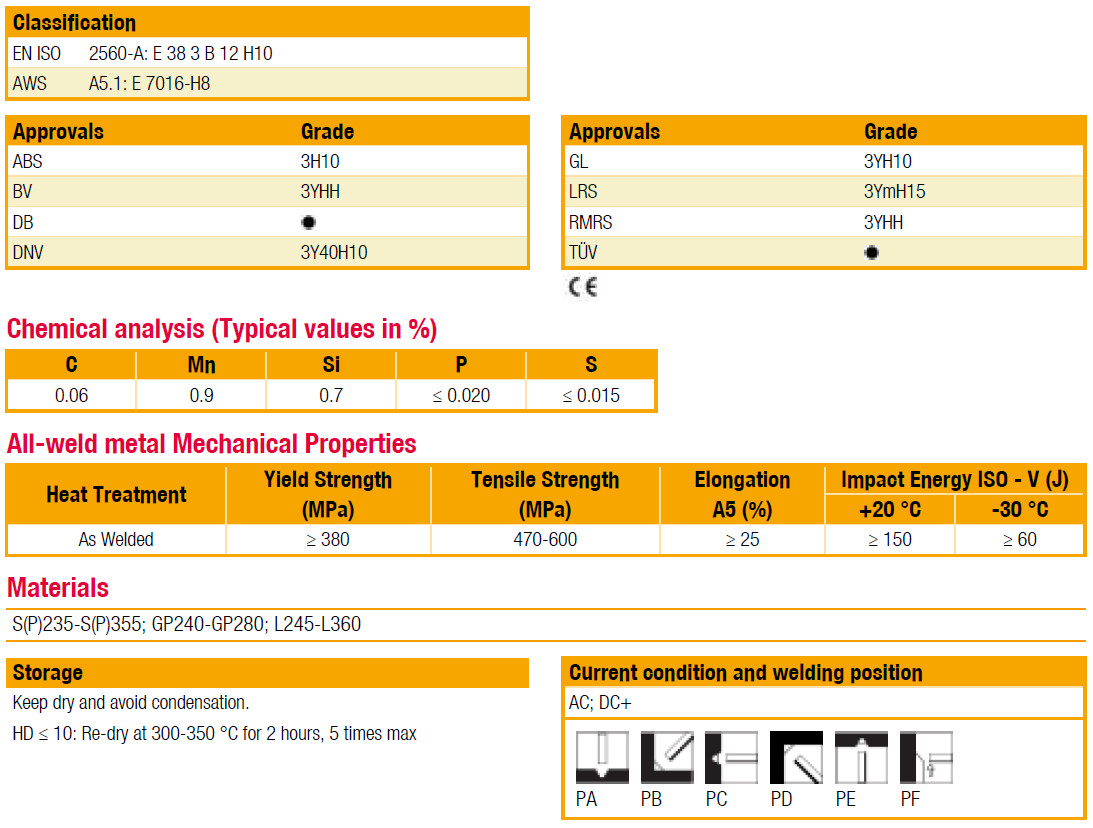Choose the PC welding position icon
Viewport: 1093px width, 828px height.
coord(731,758)
